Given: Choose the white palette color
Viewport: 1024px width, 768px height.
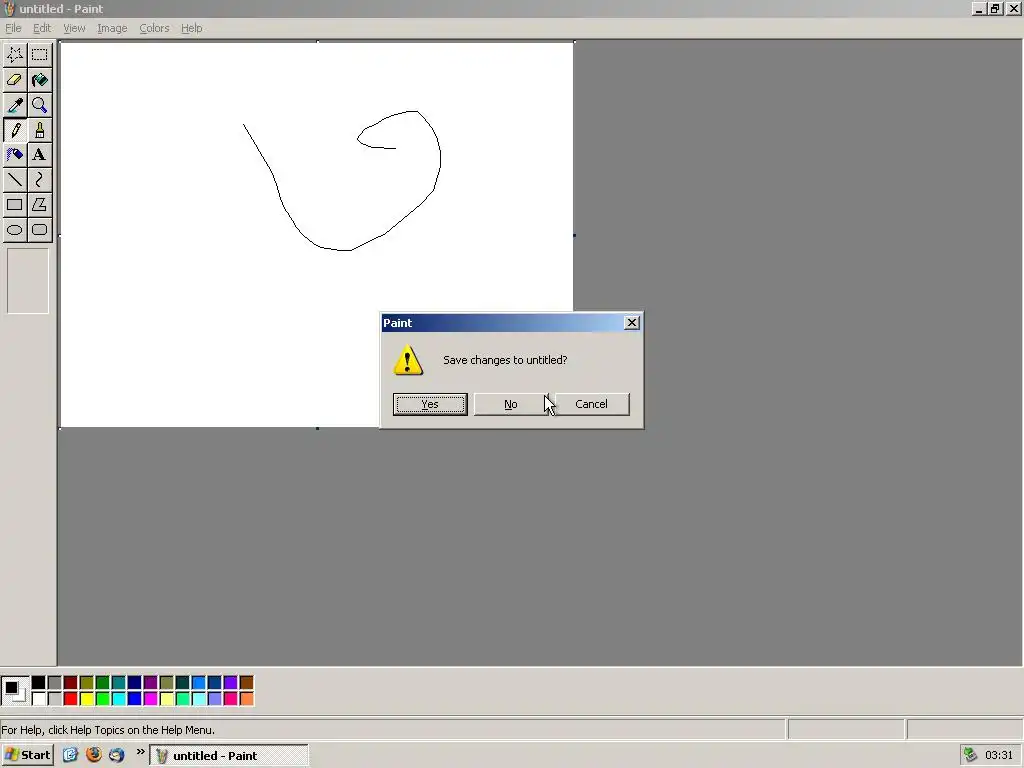Looking at the screenshot, I should click(x=39, y=699).
